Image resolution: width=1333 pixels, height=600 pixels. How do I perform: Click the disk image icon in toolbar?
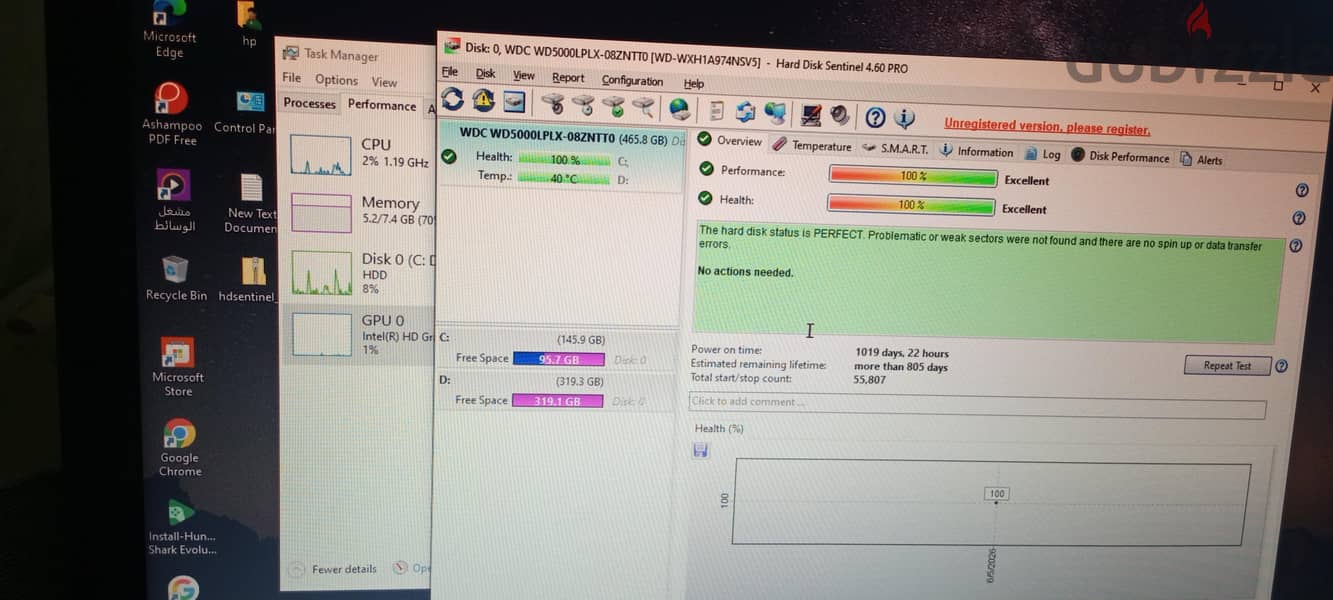click(514, 101)
